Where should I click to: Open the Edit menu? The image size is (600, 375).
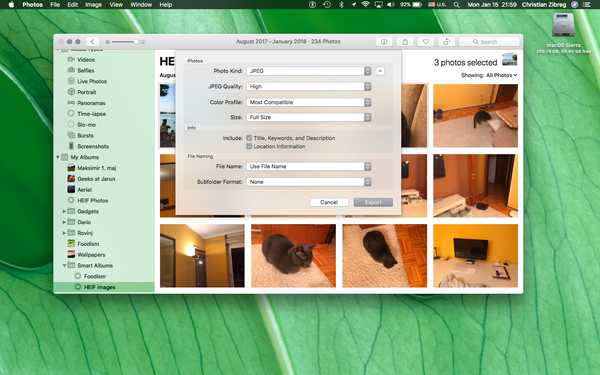click(73, 5)
